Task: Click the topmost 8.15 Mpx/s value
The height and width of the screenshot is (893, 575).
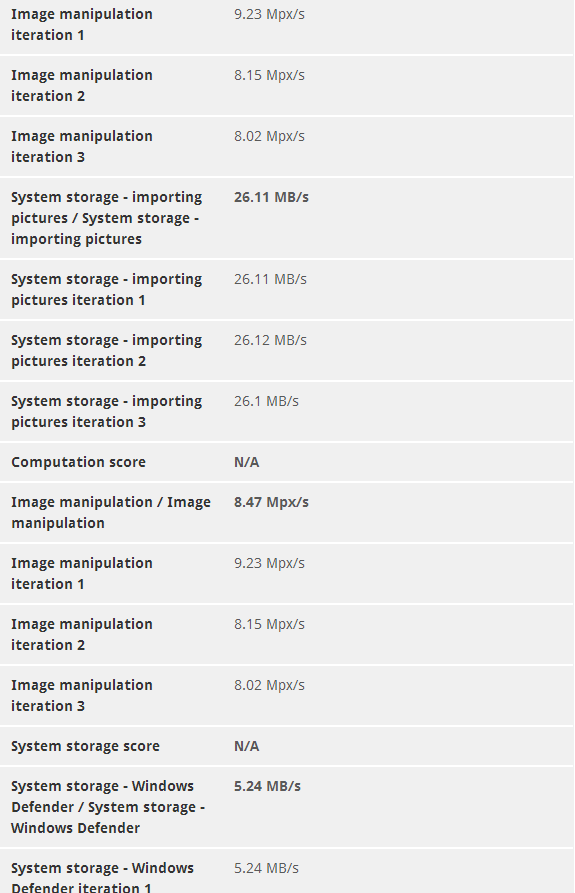Action: [269, 75]
